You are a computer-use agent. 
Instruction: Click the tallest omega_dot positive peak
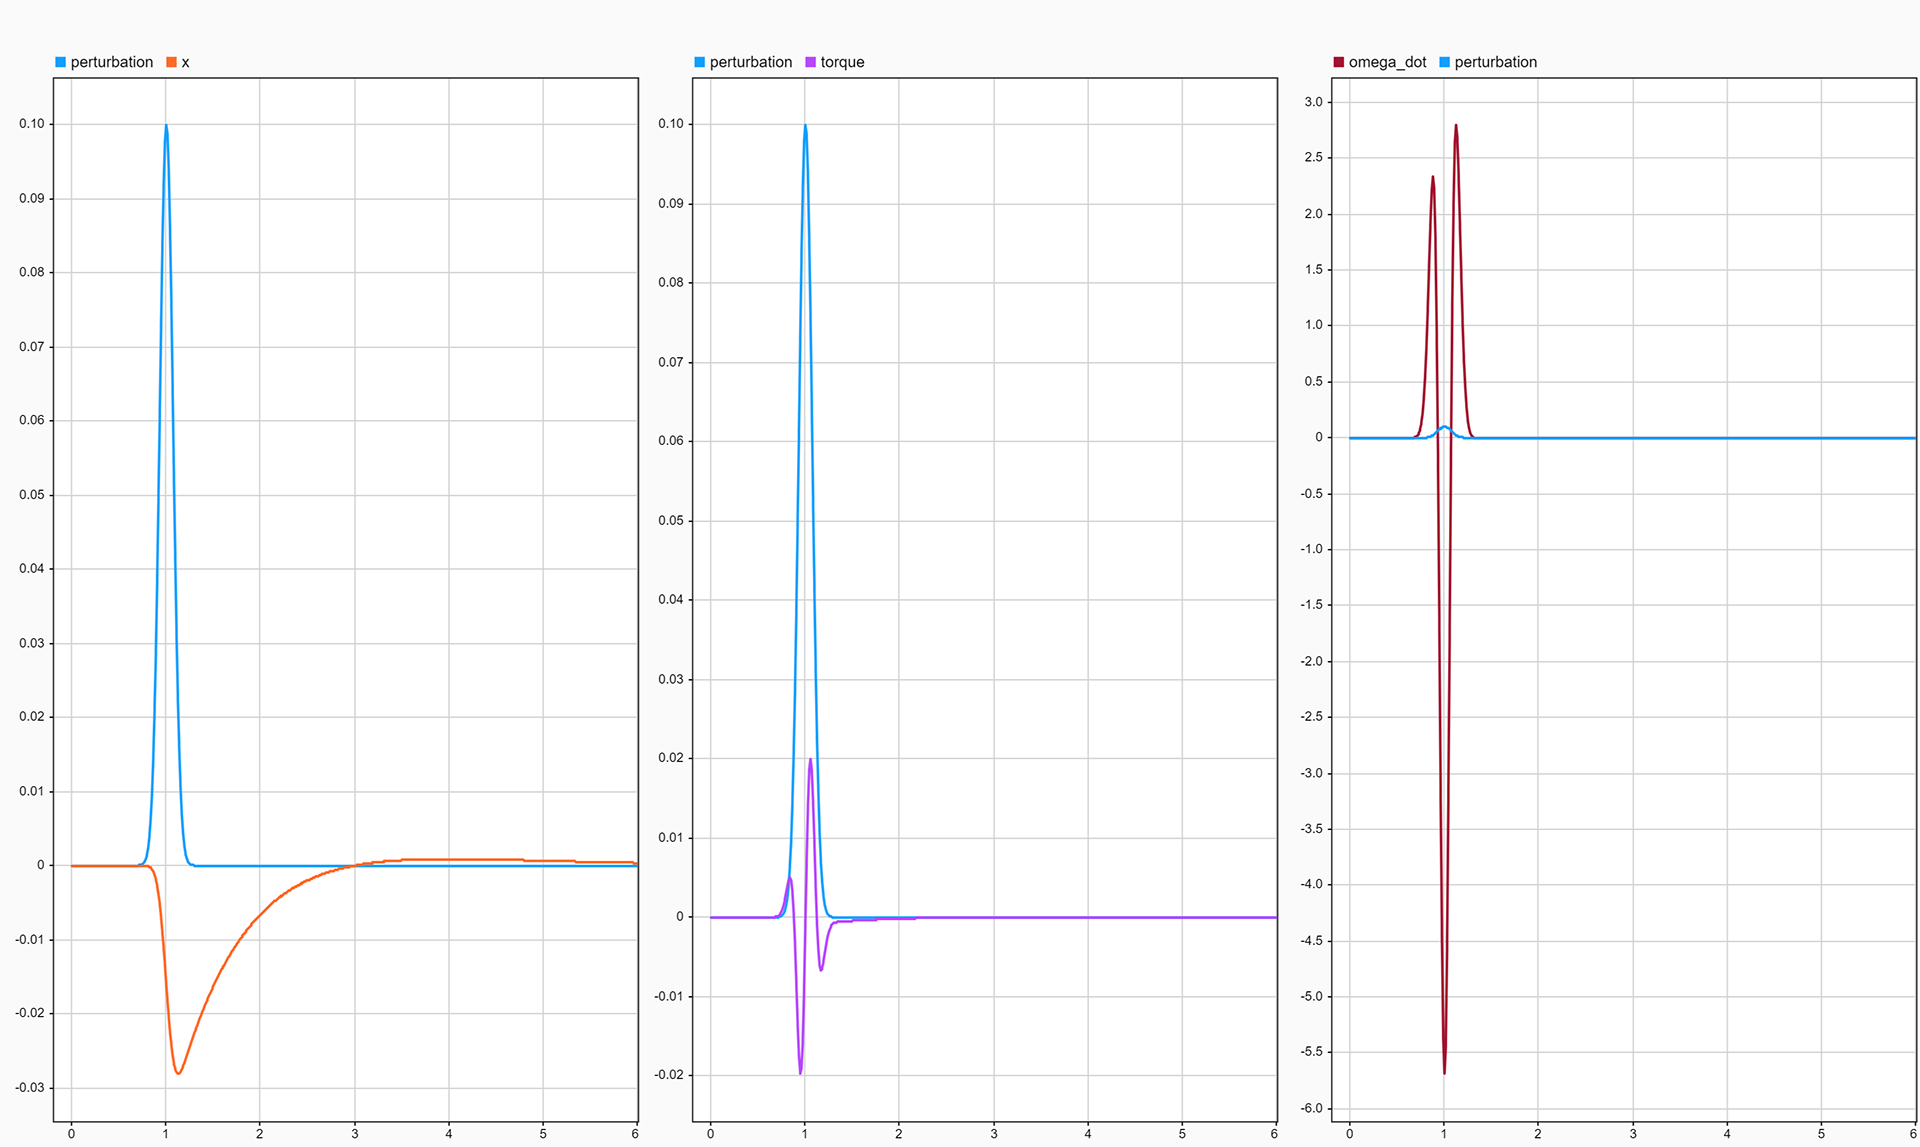pyautogui.click(x=1456, y=126)
